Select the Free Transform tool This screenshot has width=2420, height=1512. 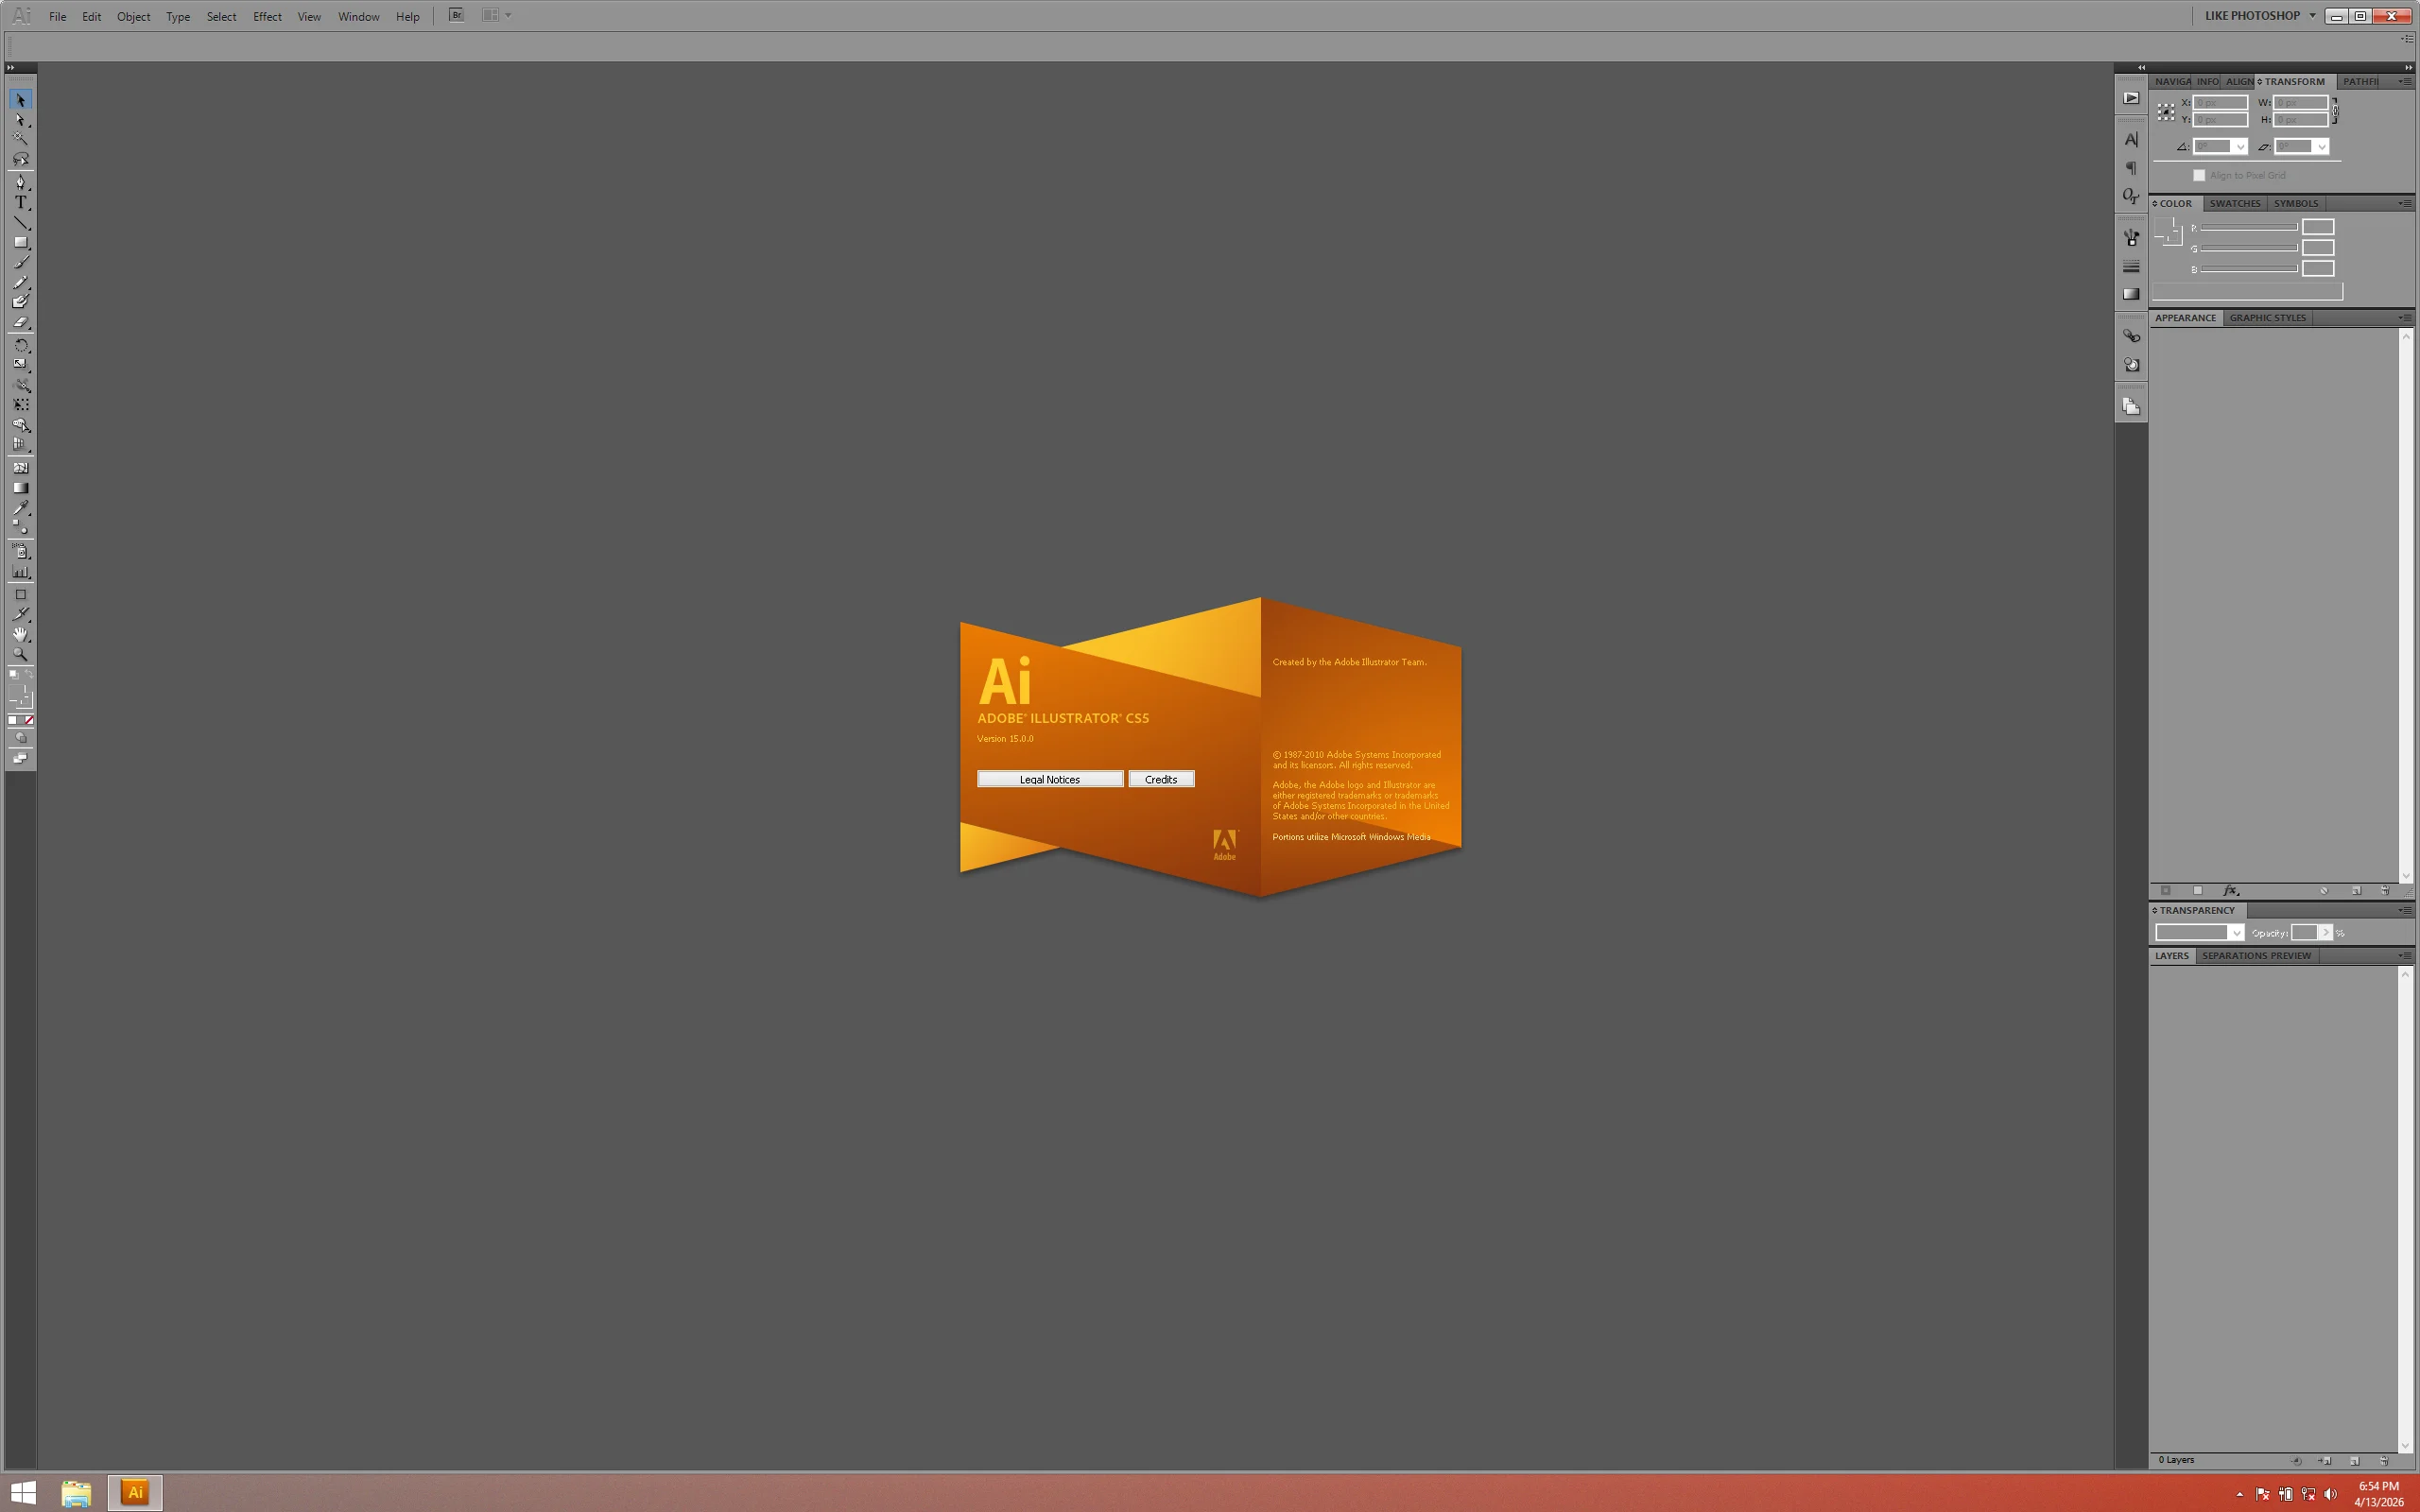(20, 405)
